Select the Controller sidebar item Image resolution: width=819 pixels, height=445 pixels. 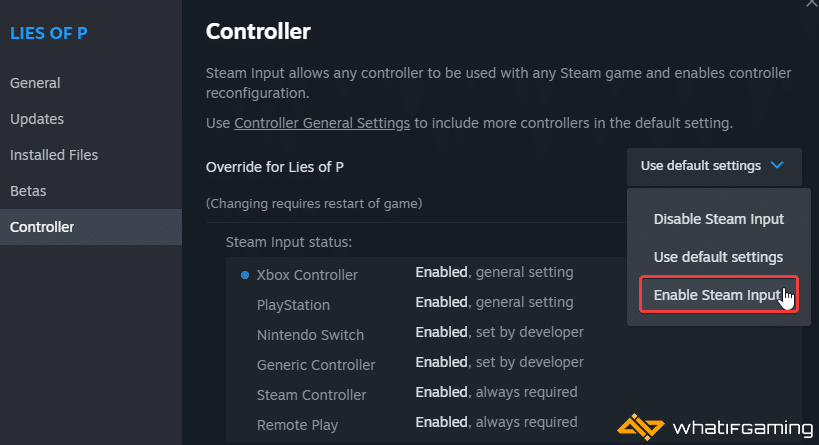pyautogui.click(x=91, y=227)
